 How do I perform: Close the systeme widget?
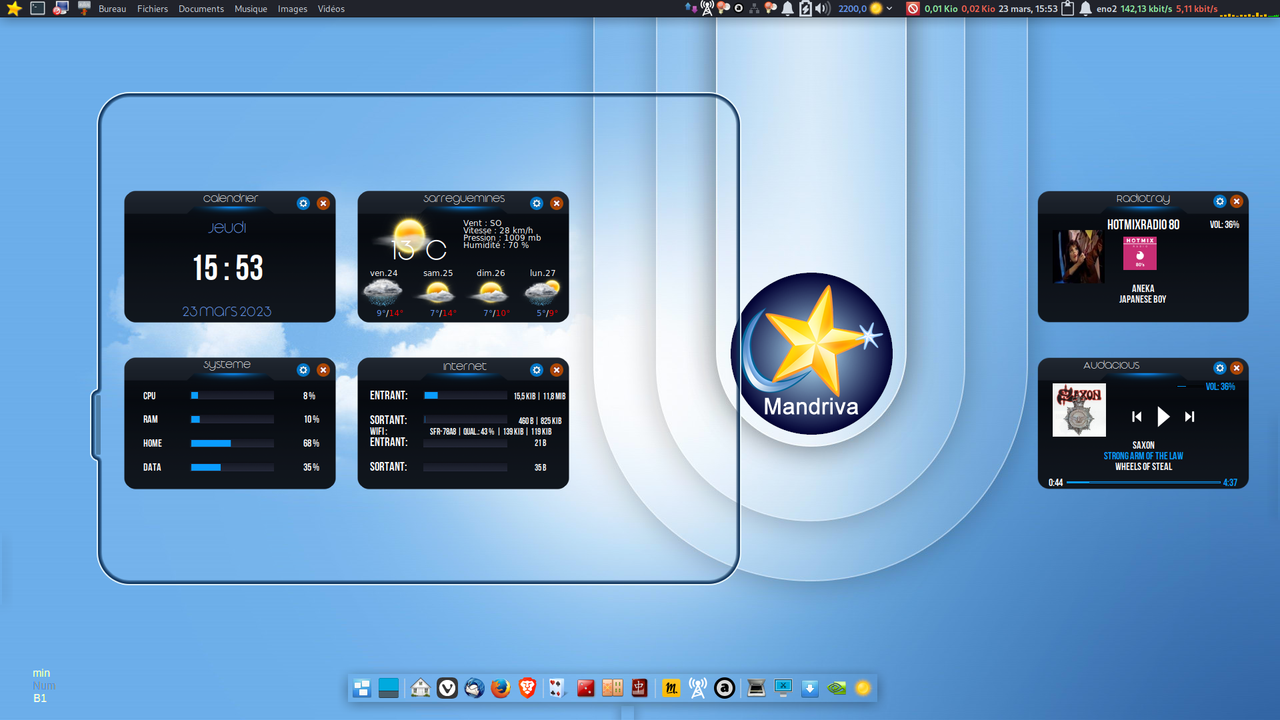pyautogui.click(x=323, y=370)
